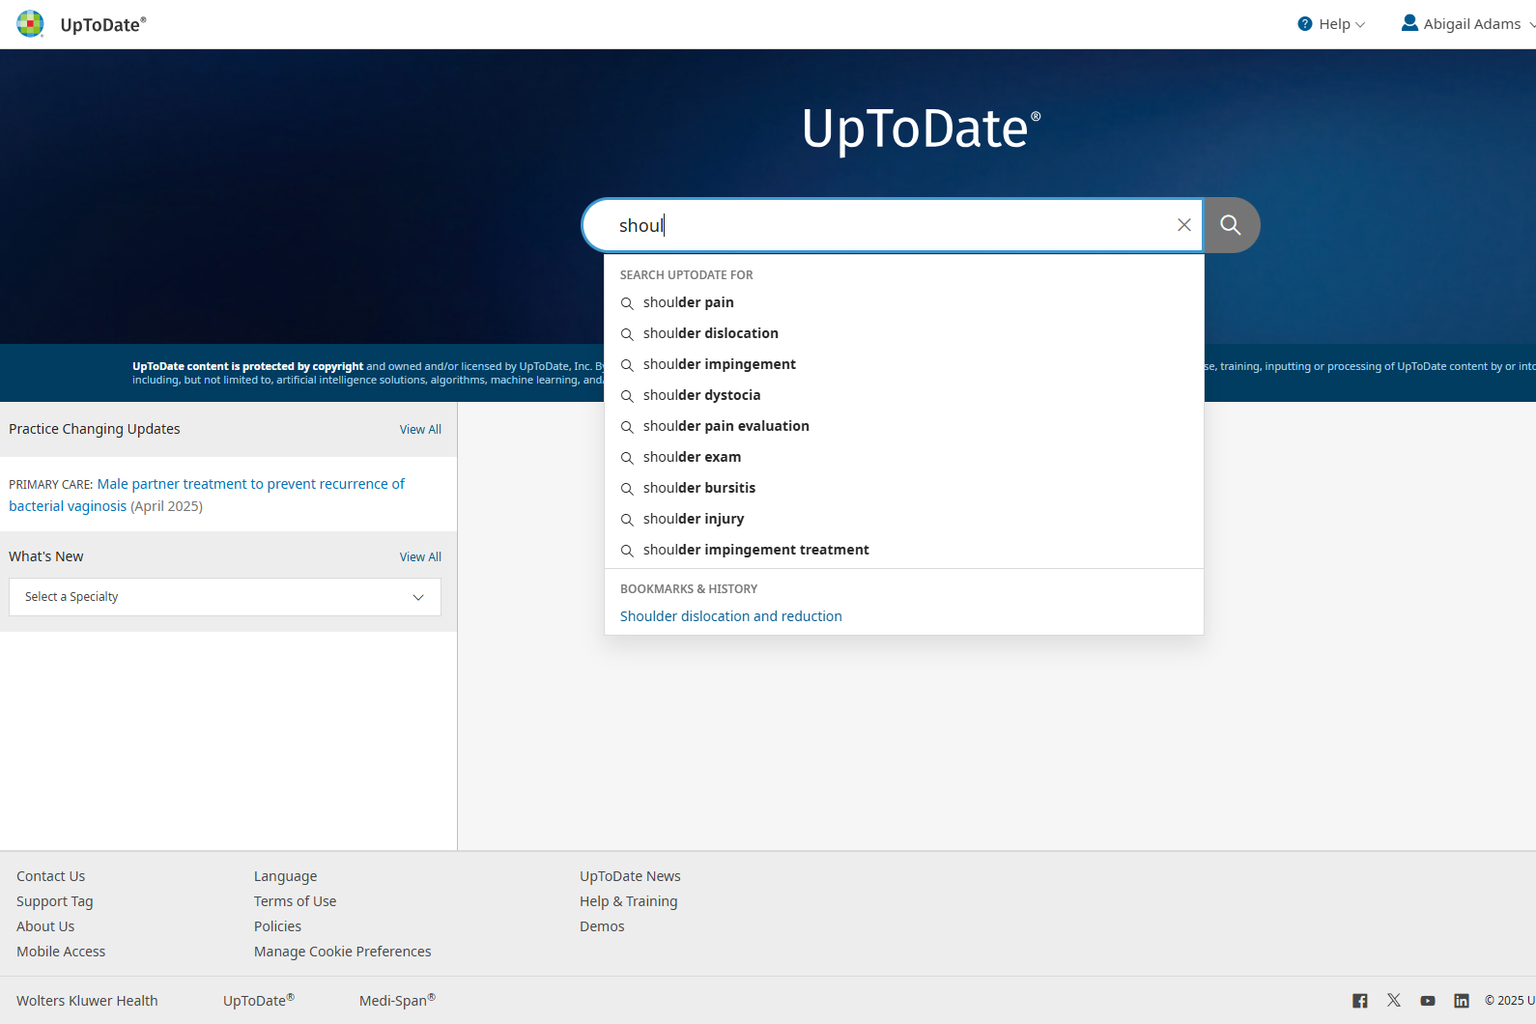Viewport: 1536px width, 1024px height.
Task: Click the UpToDate logo icon in header
Action: point(30,24)
